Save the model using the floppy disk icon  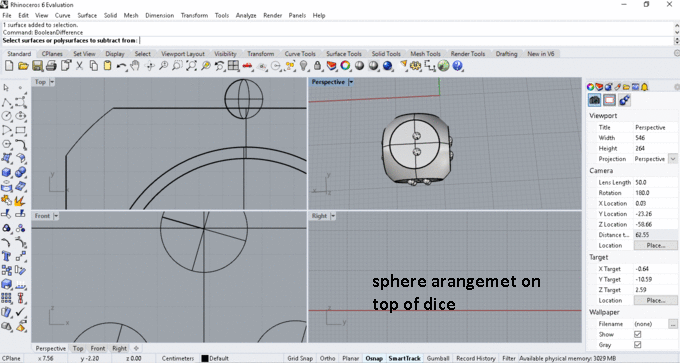(x=37, y=66)
